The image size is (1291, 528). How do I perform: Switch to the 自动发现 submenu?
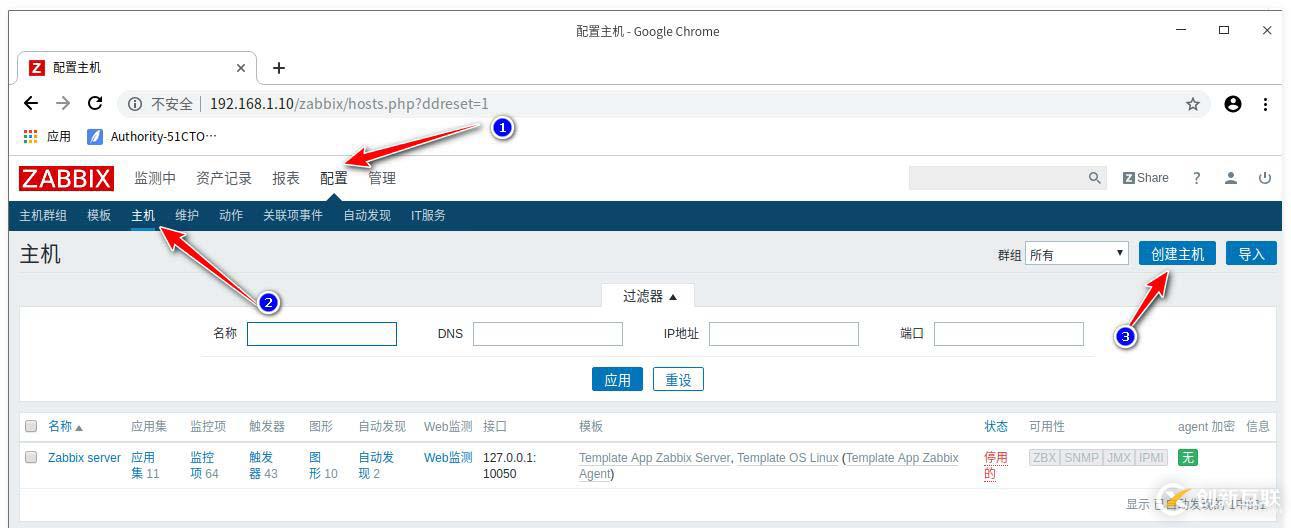367,215
